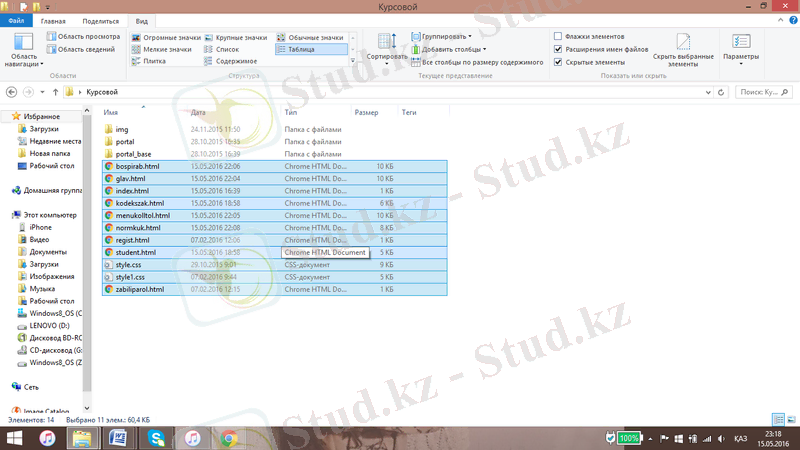Tick the Item check boxes (Флажки элементов) checkbox
Viewport: 800px width, 450px height.
click(x=558, y=36)
